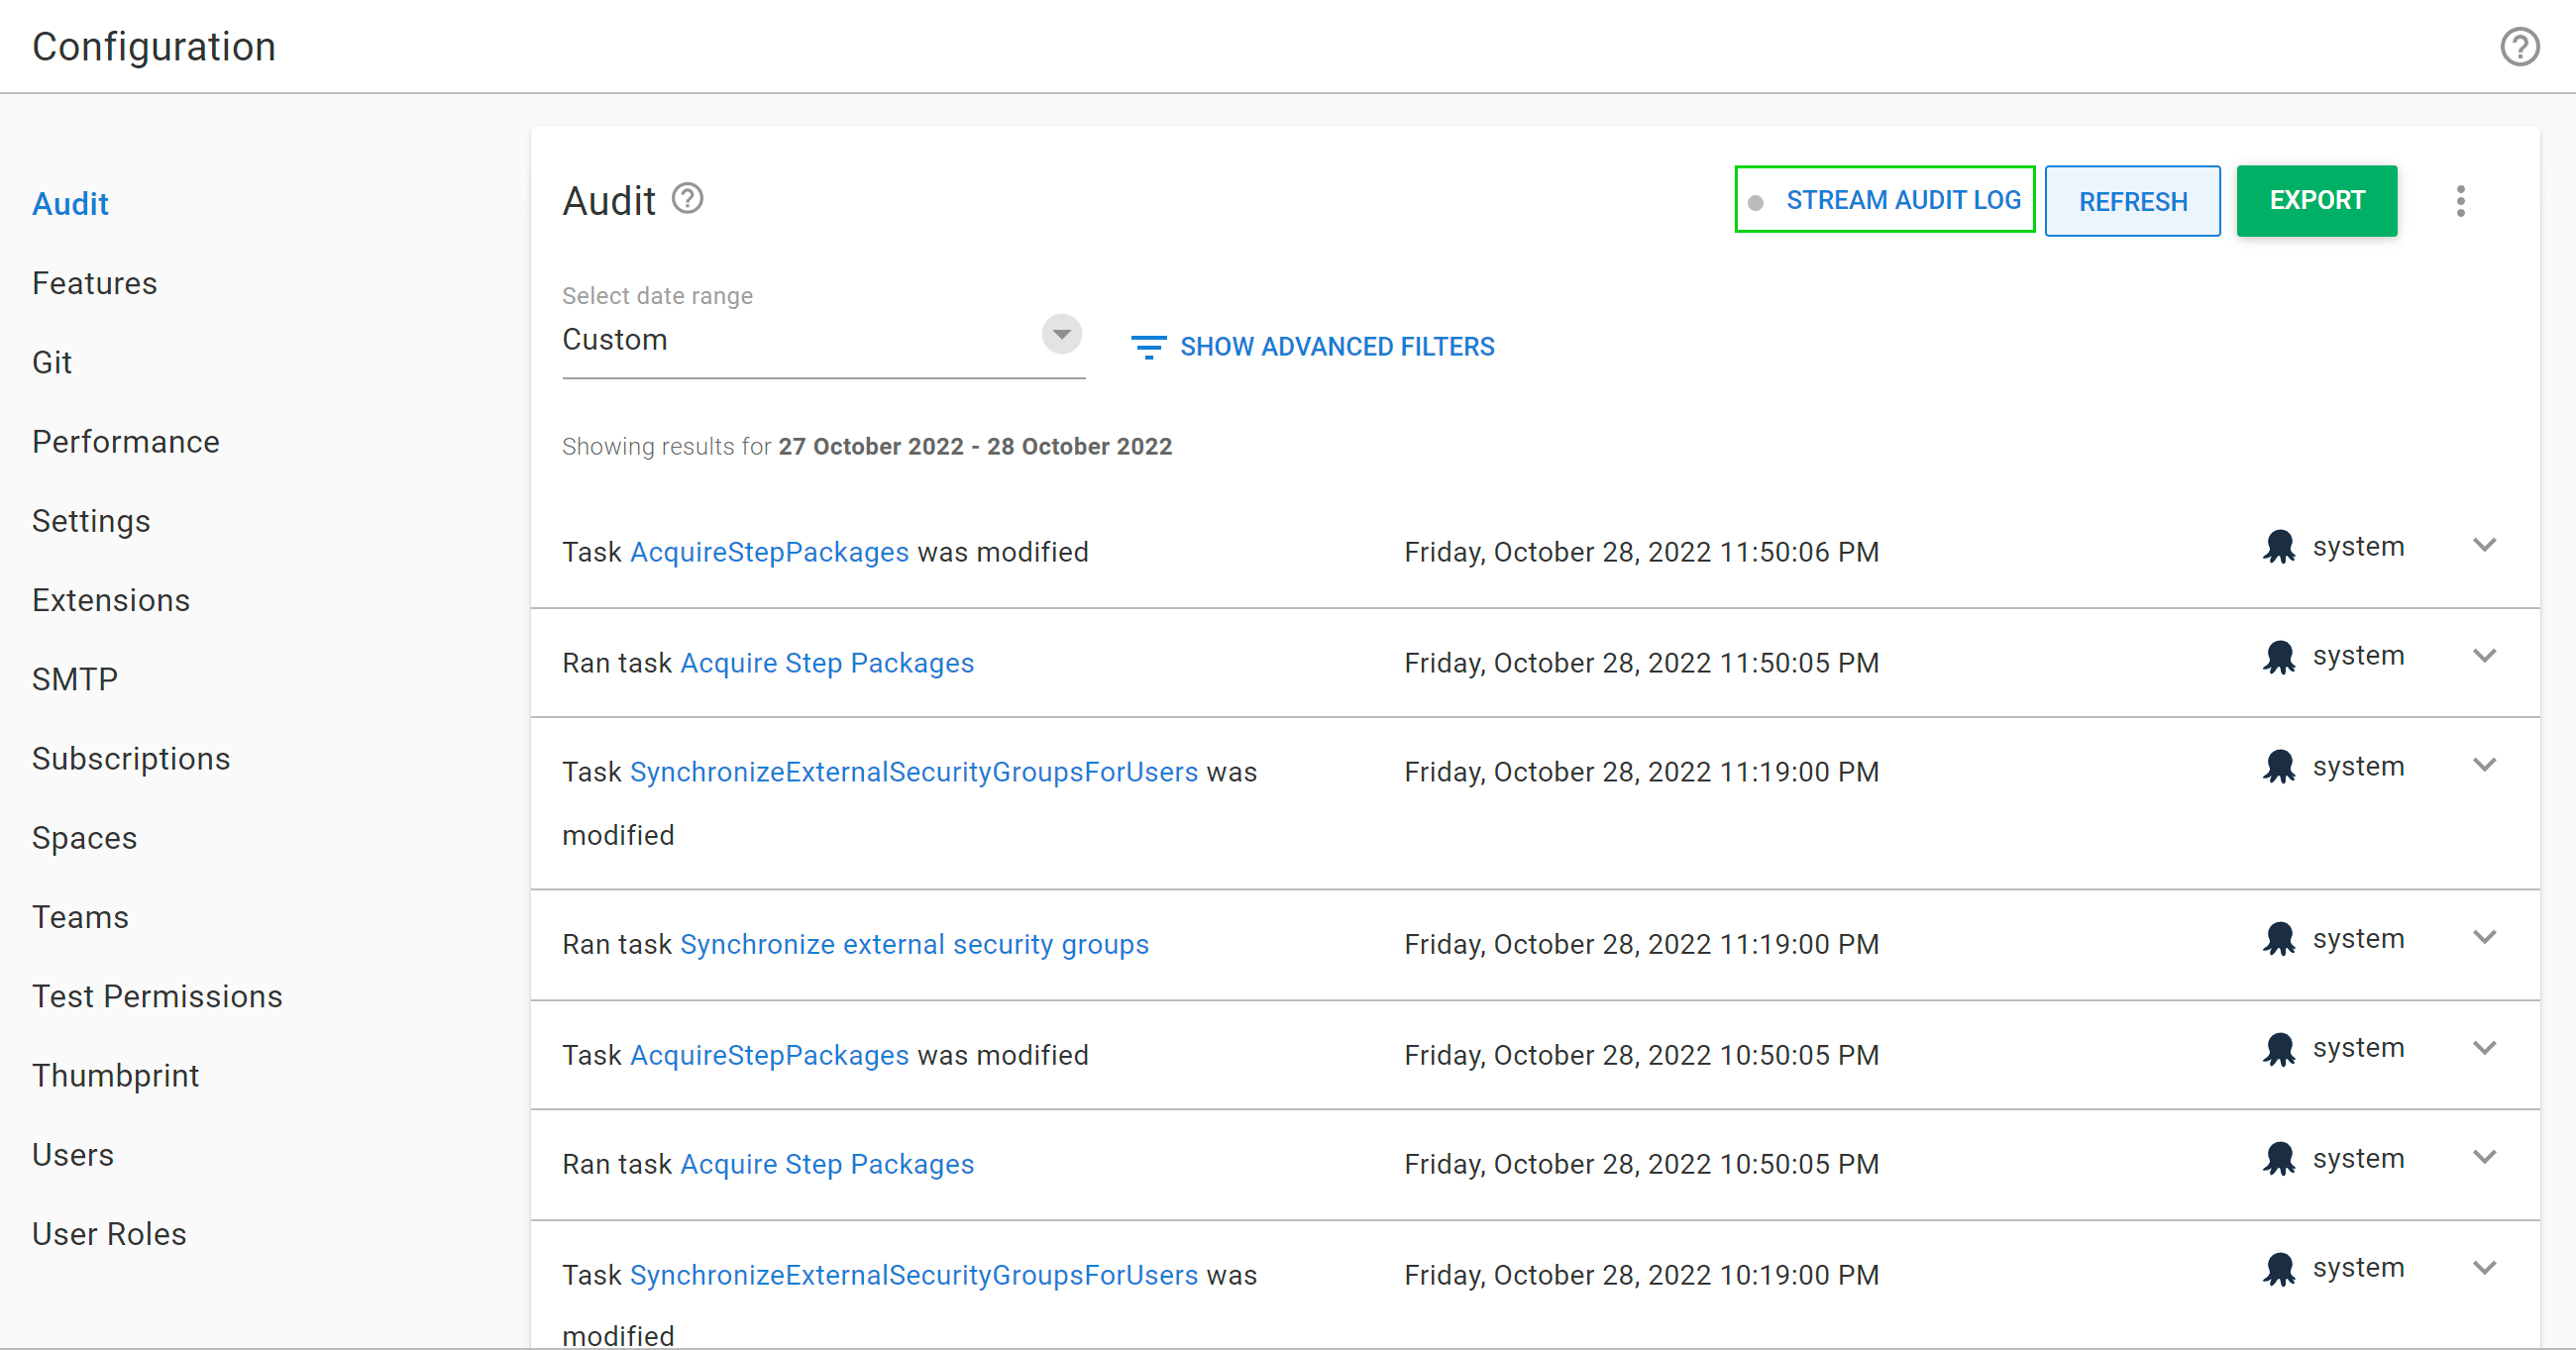Click the system avatar on the last audit row
2576x1350 pixels.
pos(2280,1268)
